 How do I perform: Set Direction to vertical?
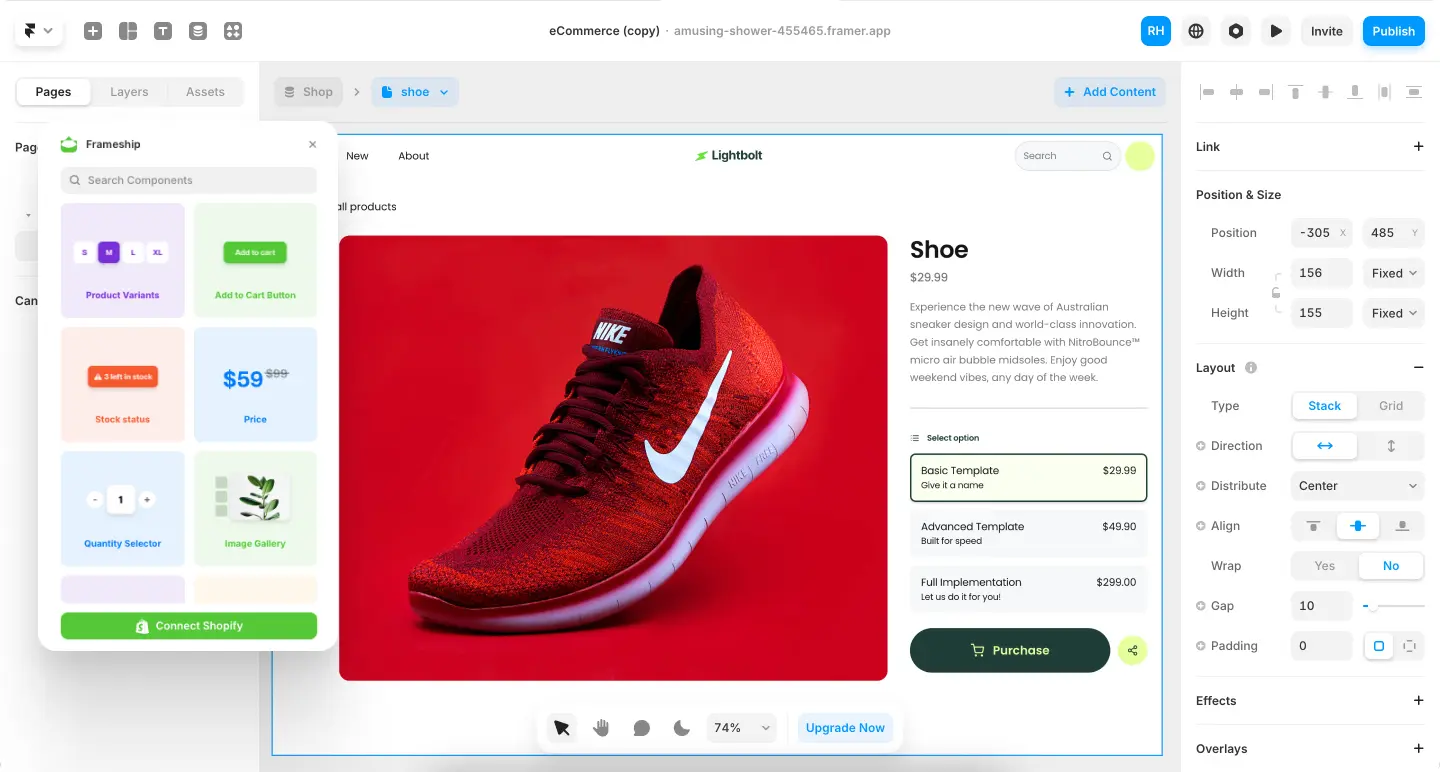point(1391,446)
